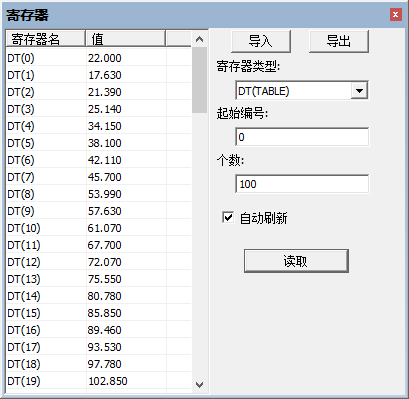Click the import 导入 button
409x399 pixels.
tap(261, 41)
